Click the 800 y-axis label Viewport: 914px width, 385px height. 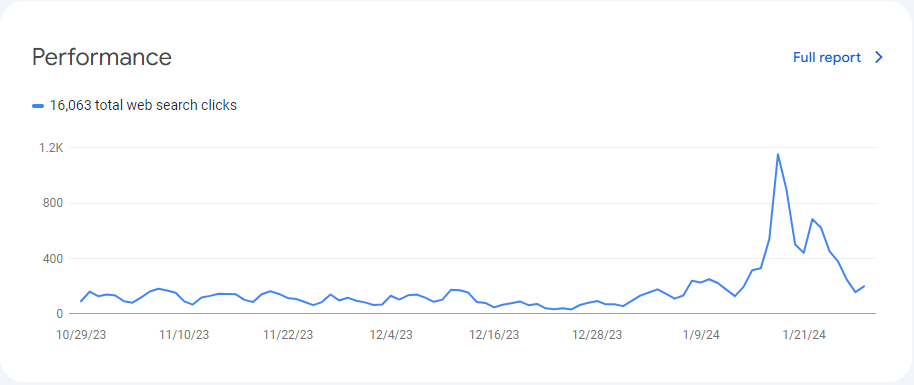tap(54, 204)
